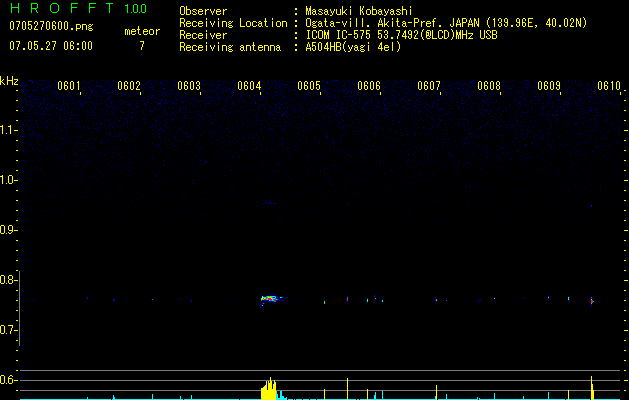
Task: Click the meteor count value 7
Action: click(x=142, y=46)
